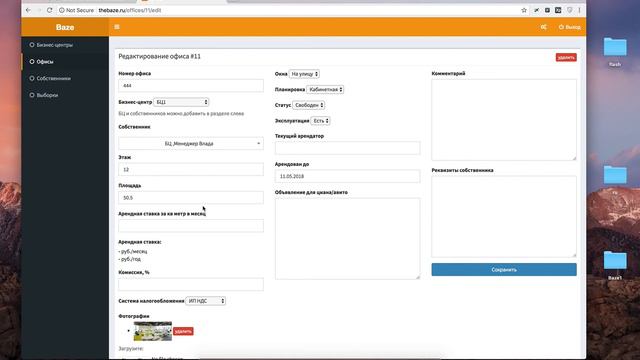This screenshot has height=360, width=640.
Task: Open the browser three-dot menu
Action: click(579, 10)
